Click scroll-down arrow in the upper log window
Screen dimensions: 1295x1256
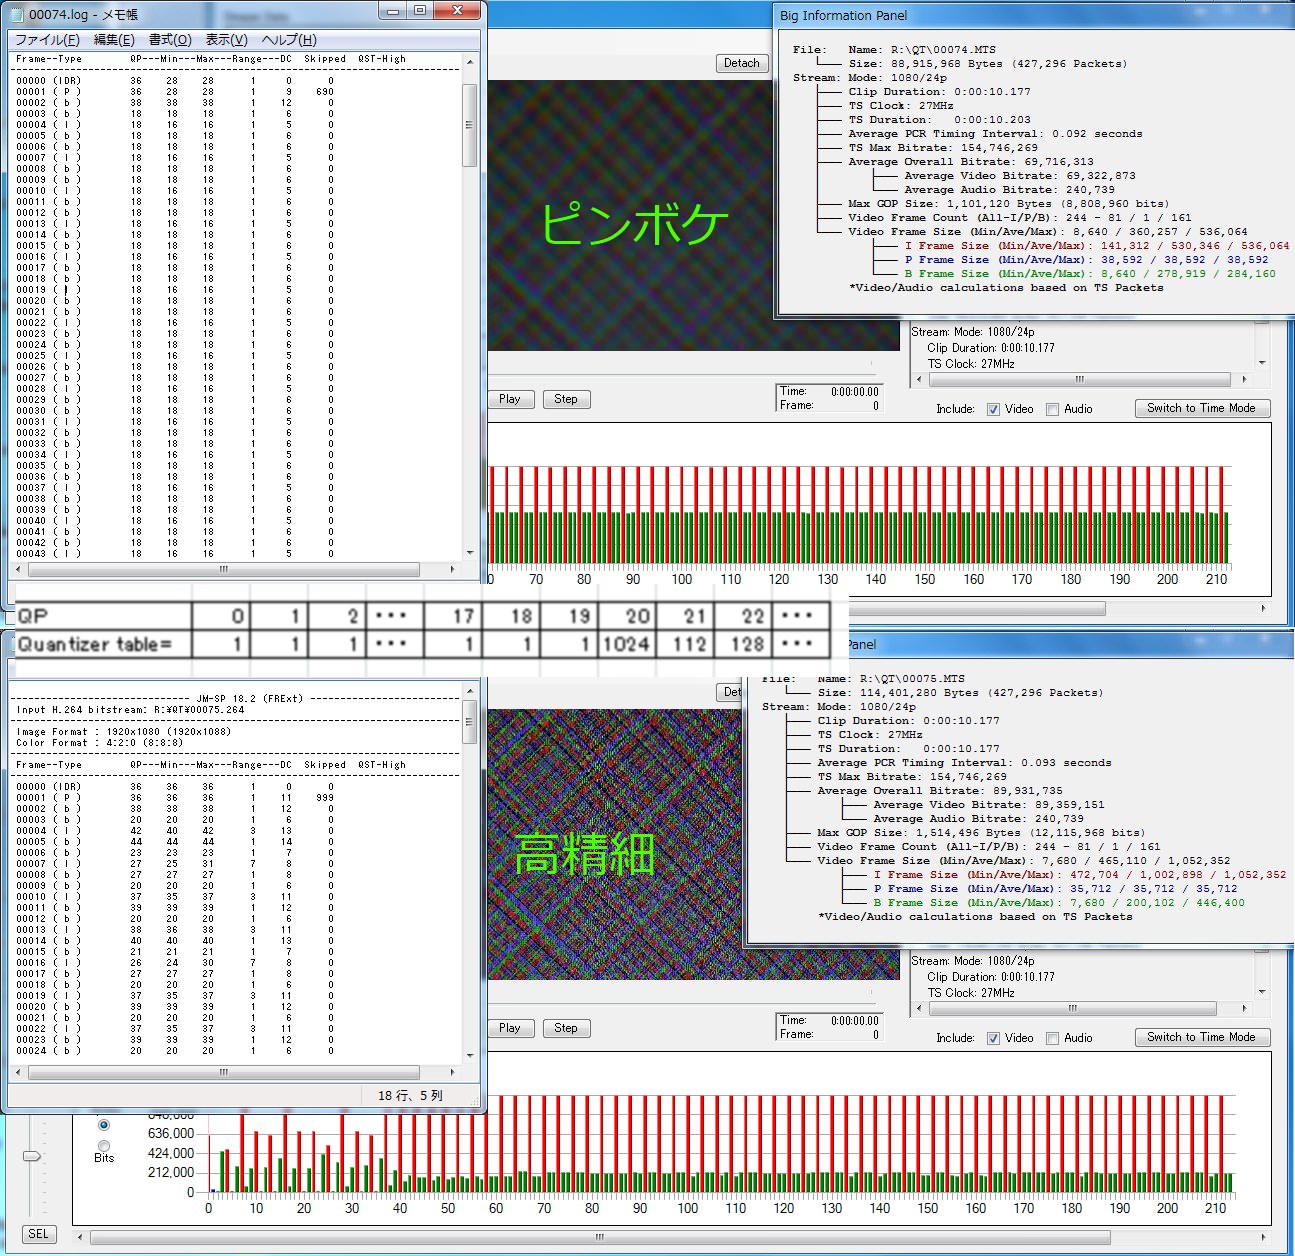pyautogui.click(x=470, y=552)
